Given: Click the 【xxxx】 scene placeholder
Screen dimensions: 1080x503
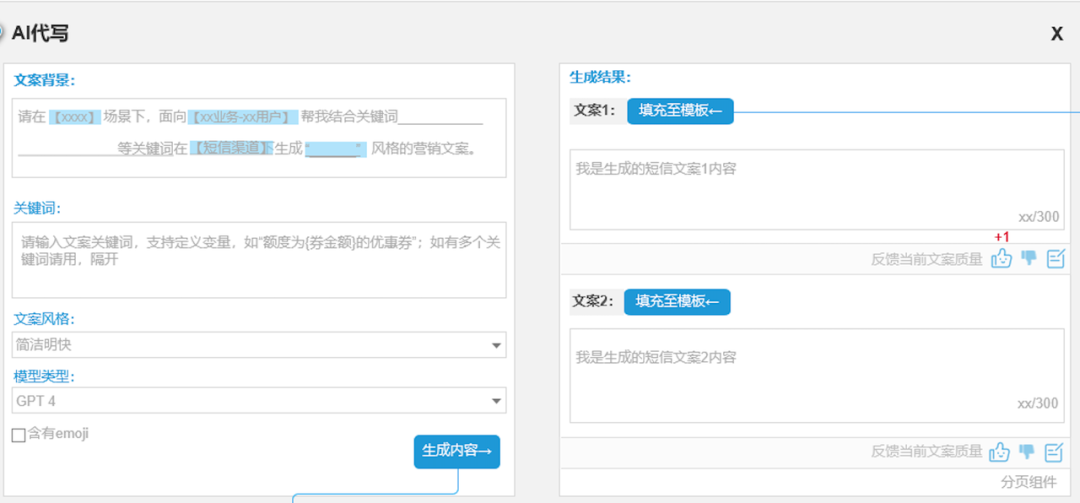Looking at the screenshot, I should 76,117.
